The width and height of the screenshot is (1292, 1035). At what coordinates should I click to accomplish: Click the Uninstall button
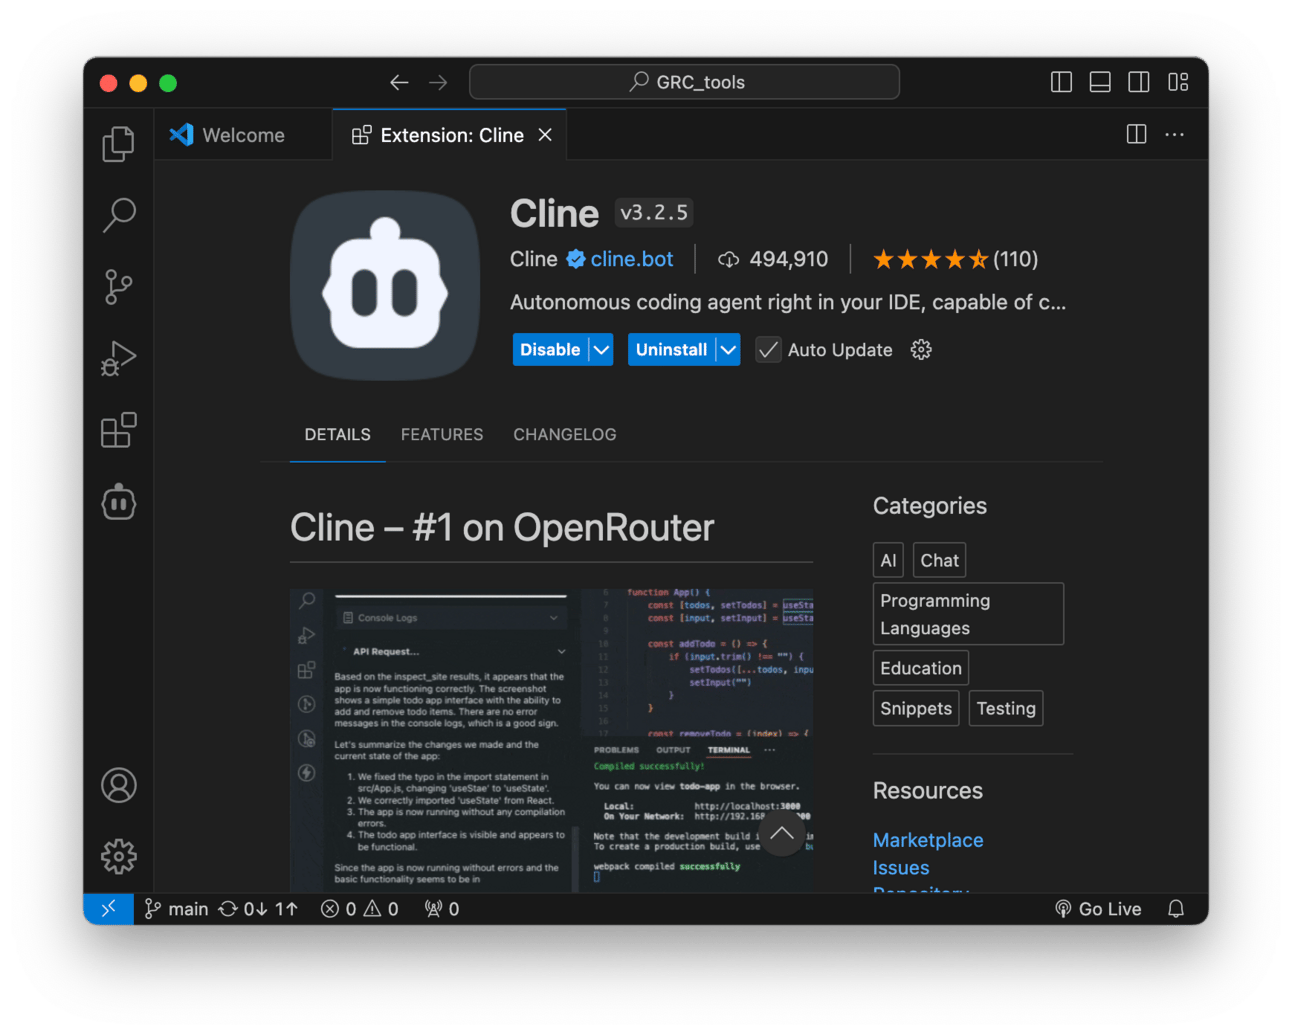[x=672, y=349]
